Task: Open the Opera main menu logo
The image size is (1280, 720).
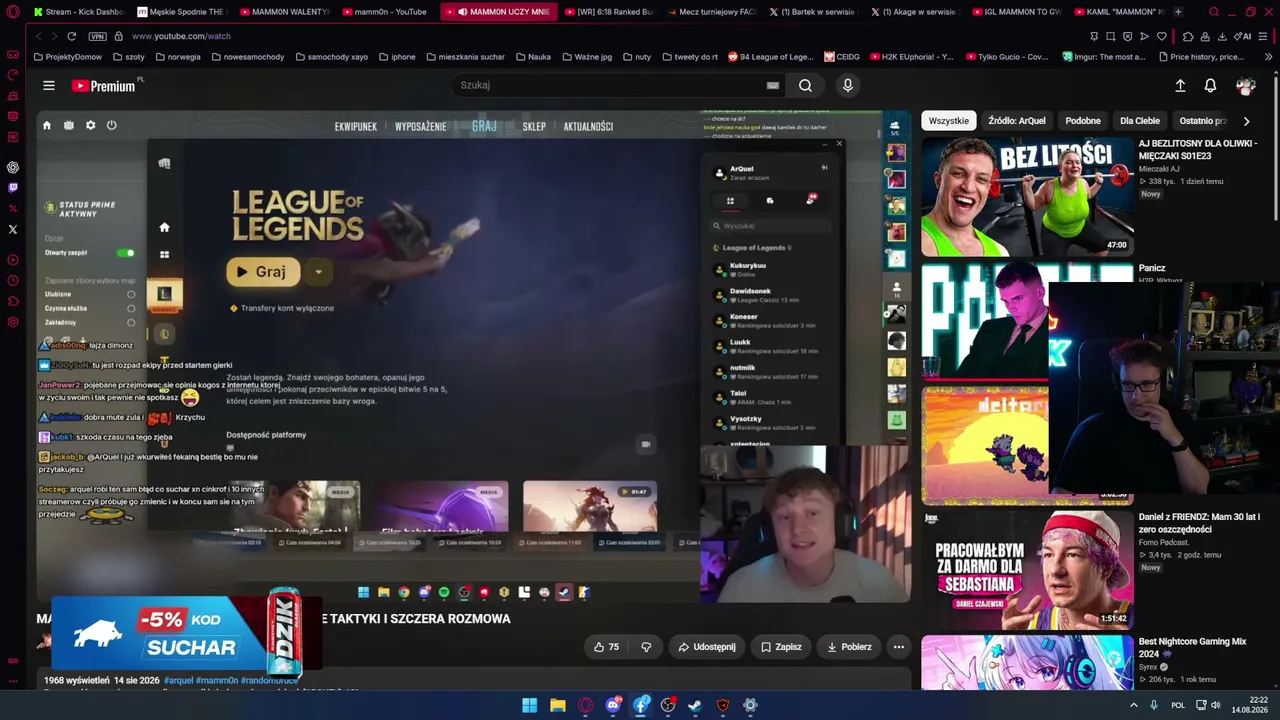Action: pyautogui.click(x=13, y=12)
